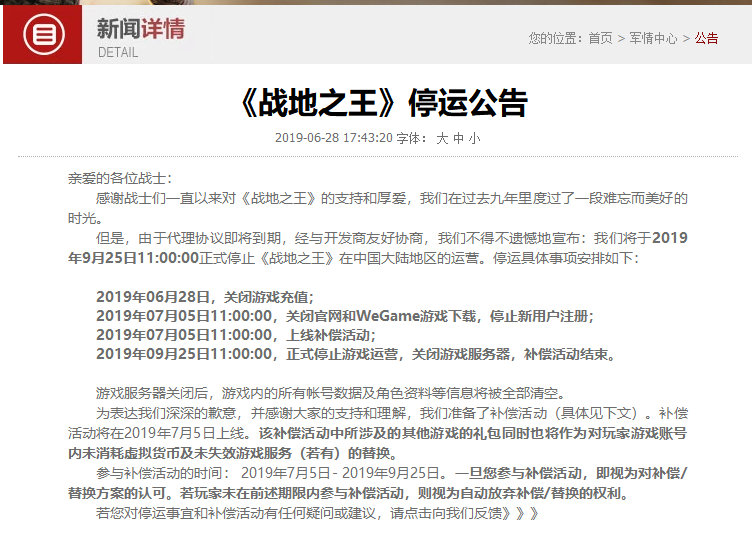Click the line about 关闭官网和WeGame游戏下载
The width and height of the screenshot is (752, 534).
pos(345,316)
